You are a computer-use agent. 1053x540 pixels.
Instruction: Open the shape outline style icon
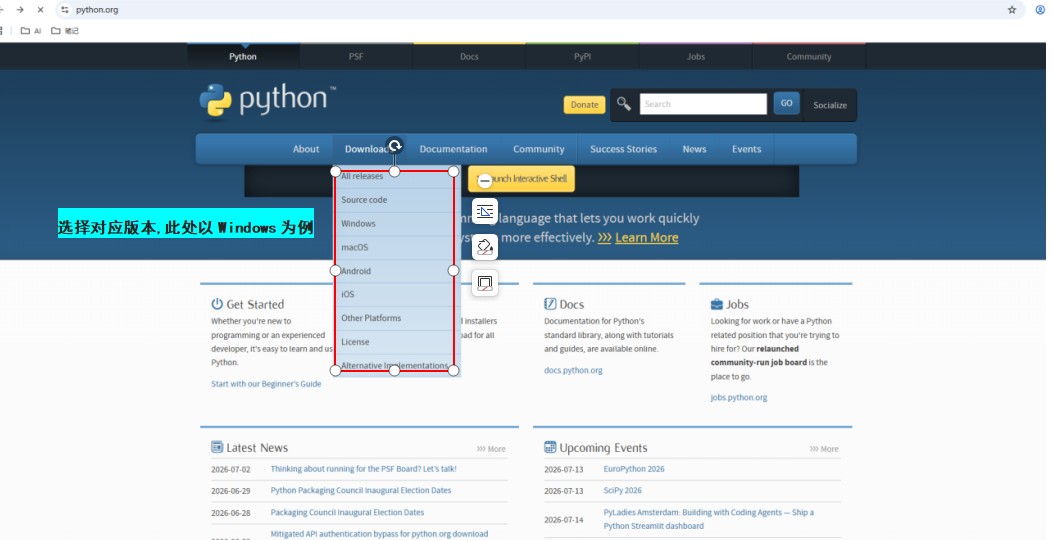(485, 283)
